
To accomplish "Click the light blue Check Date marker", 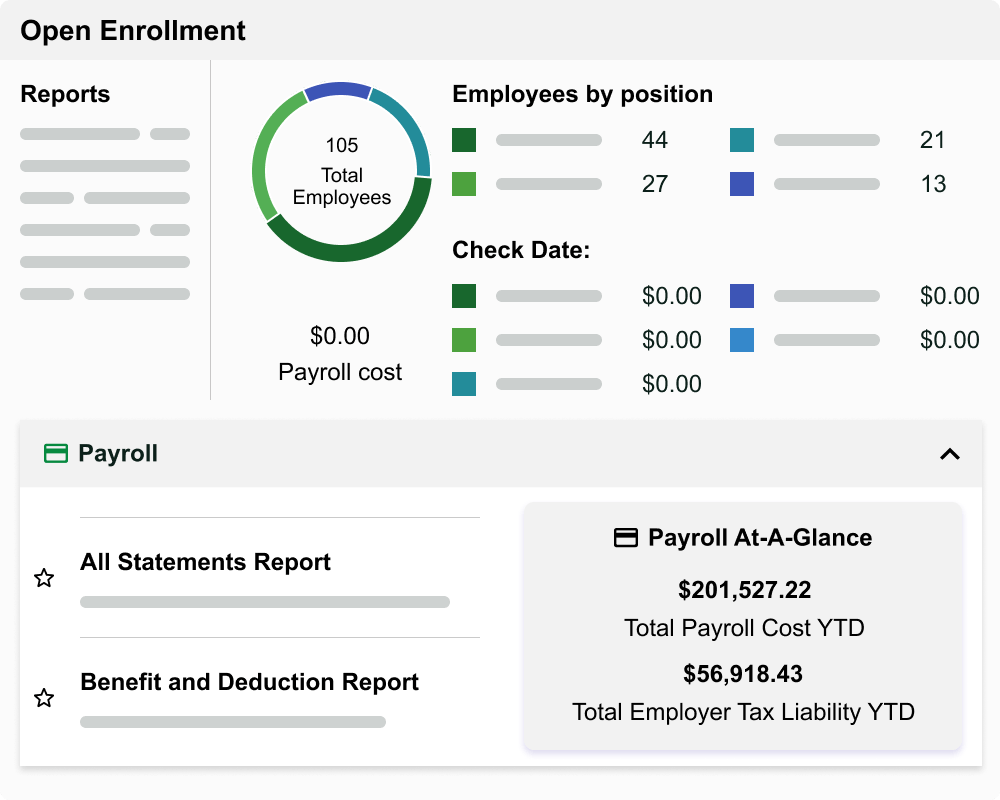I will click(741, 340).
